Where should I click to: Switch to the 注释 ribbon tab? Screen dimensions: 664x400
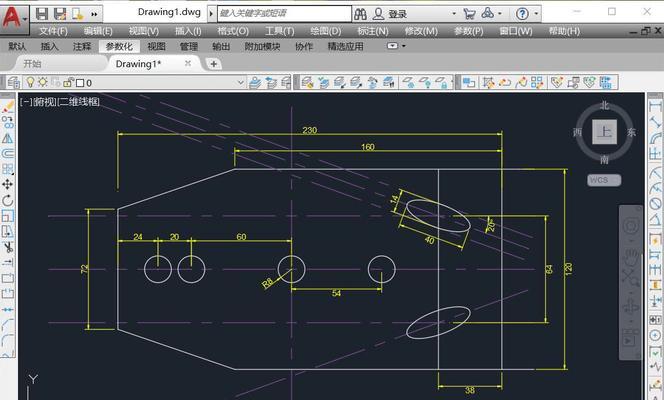pyautogui.click(x=82, y=47)
